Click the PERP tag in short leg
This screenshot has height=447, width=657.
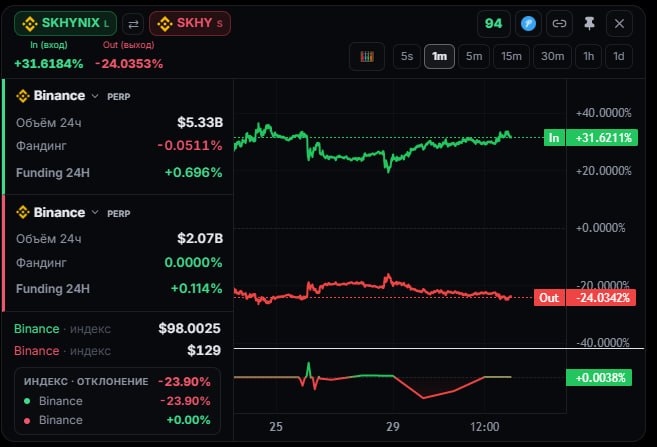click(119, 214)
